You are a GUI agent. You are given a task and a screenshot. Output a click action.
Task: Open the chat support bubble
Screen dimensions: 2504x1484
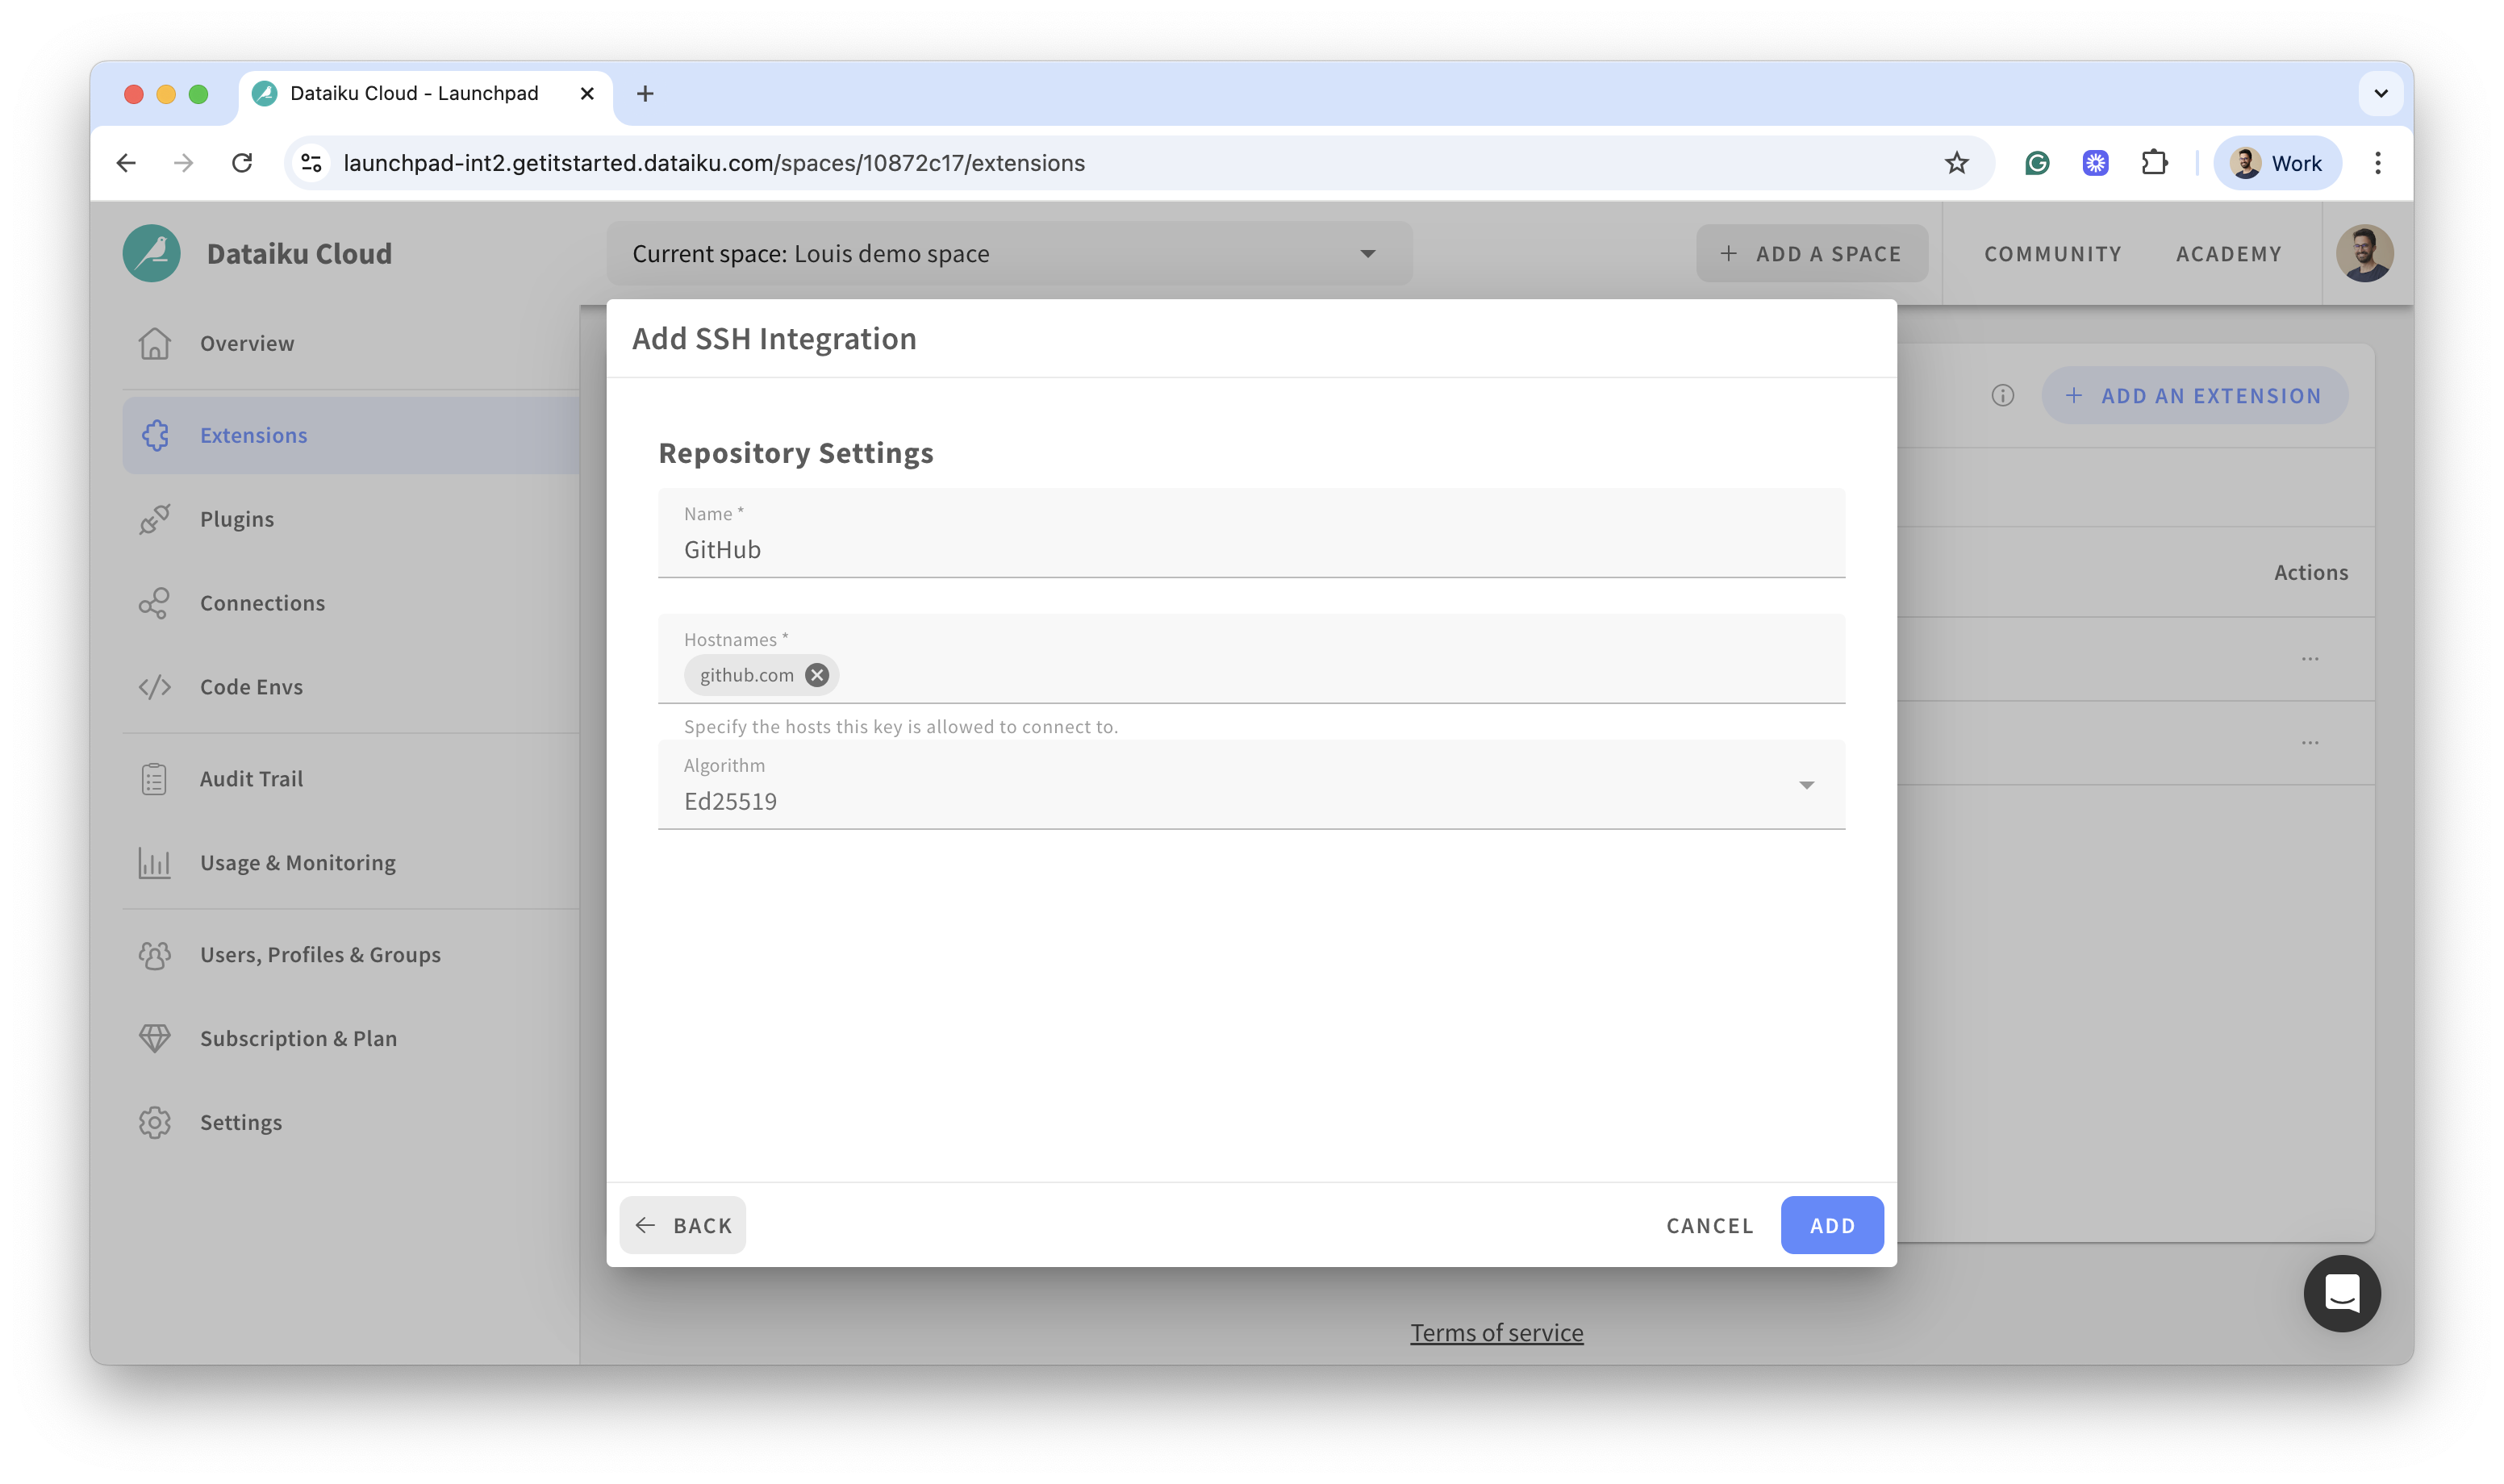(2341, 1293)
